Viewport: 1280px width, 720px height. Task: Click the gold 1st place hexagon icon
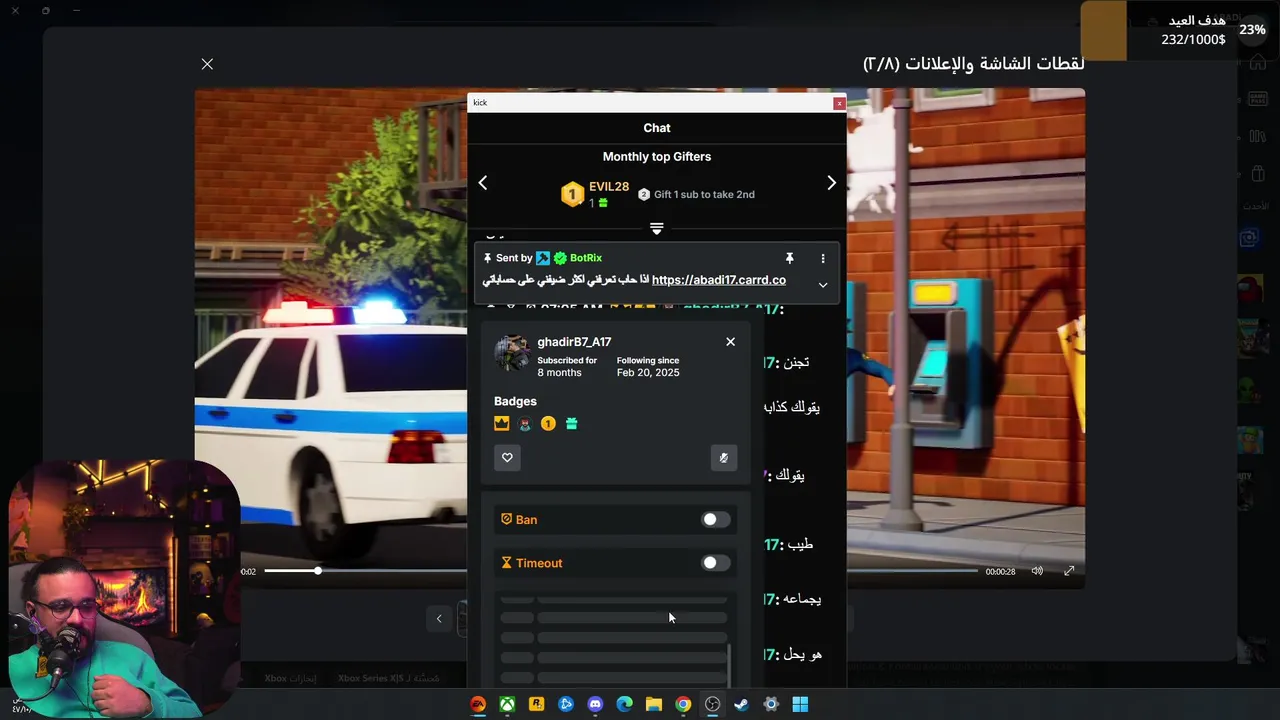(572, 194)
